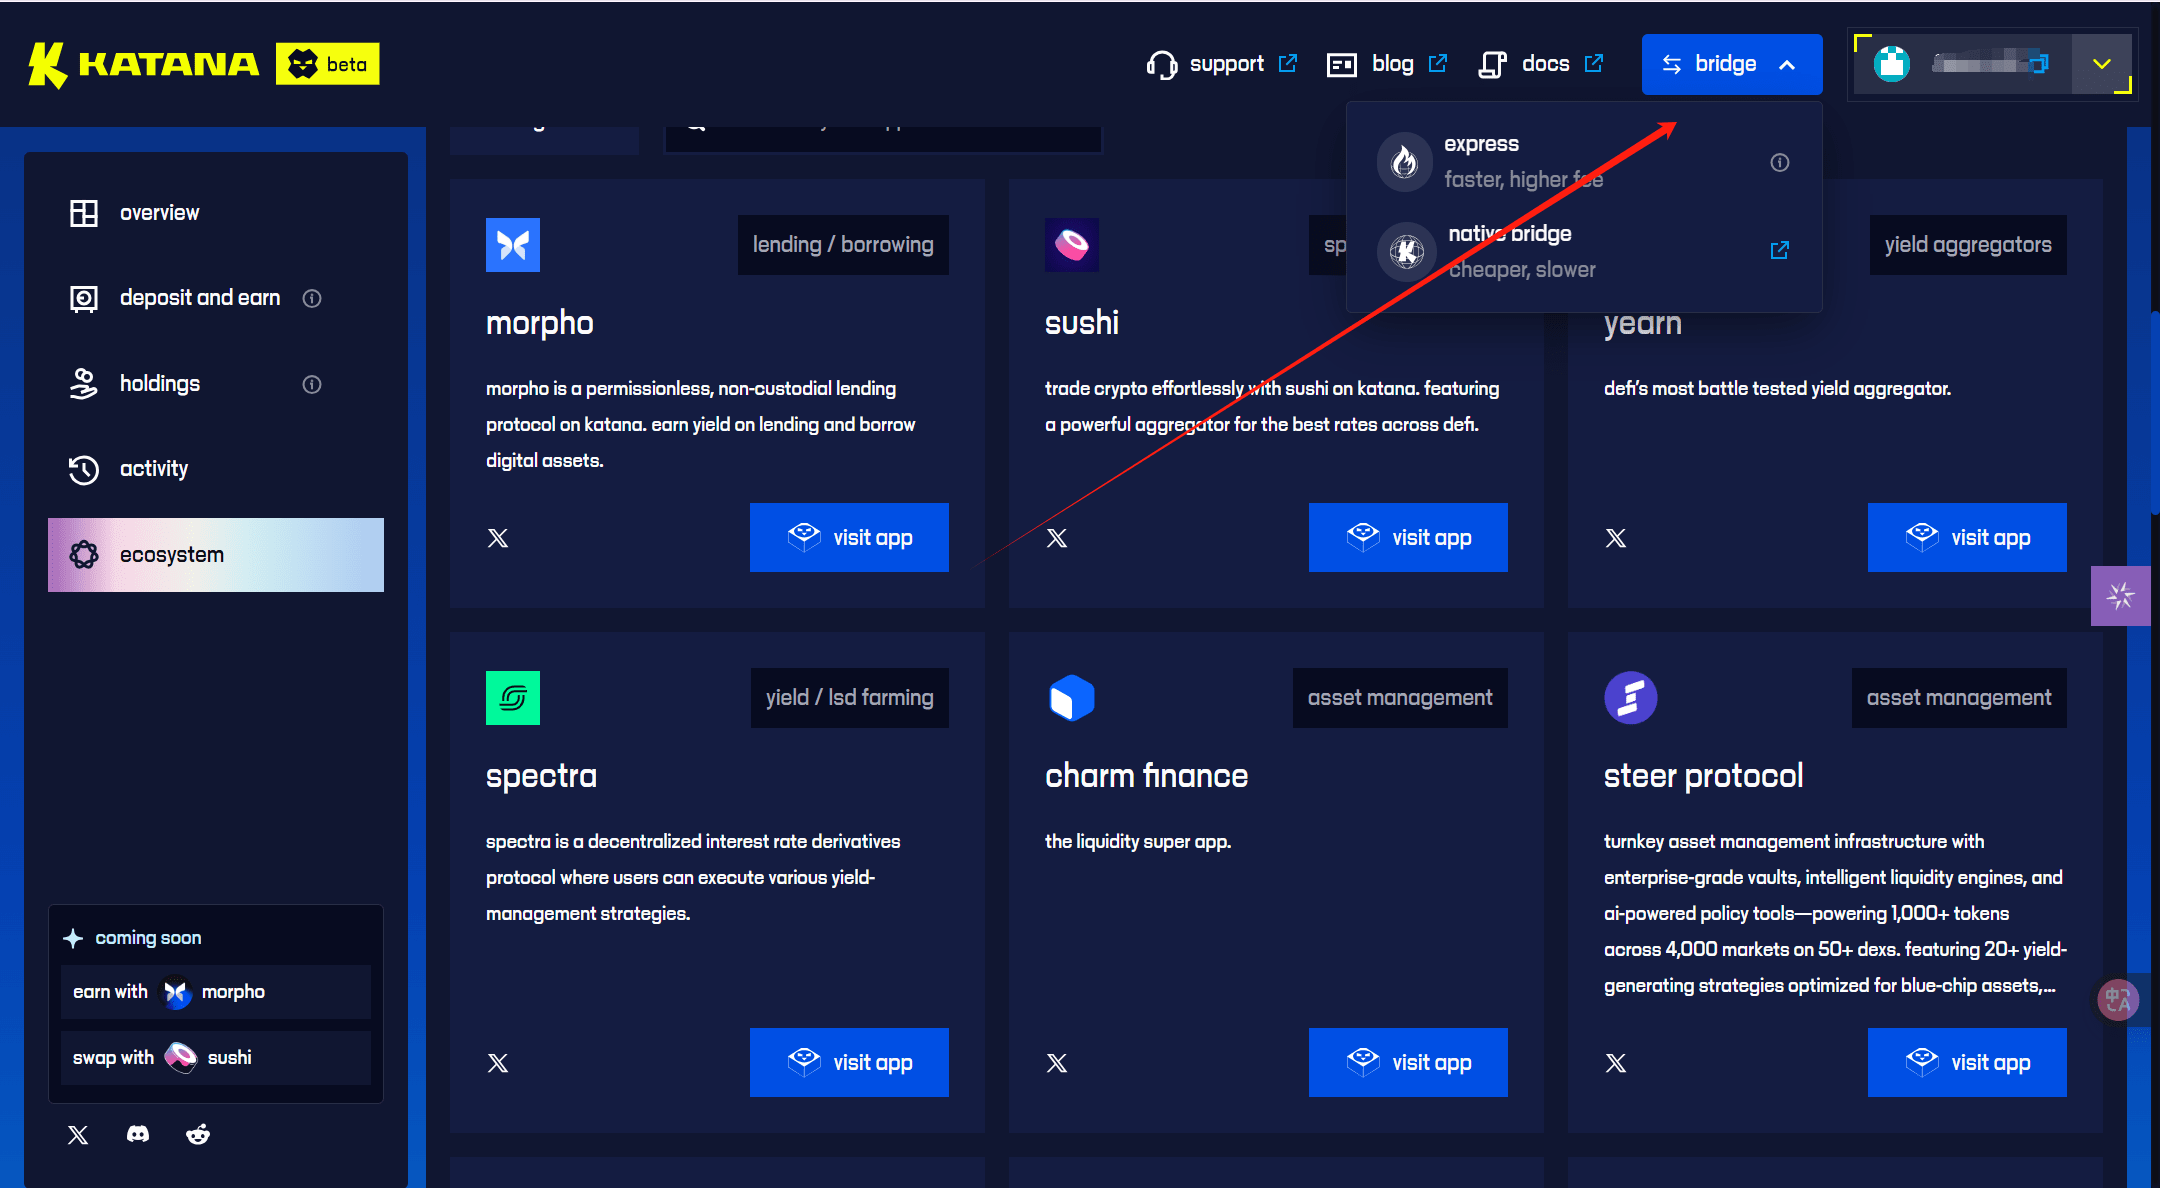Open the activity sidebar tab
2160x1188 pixels.
pyautogui.click(x=154, y=469)
